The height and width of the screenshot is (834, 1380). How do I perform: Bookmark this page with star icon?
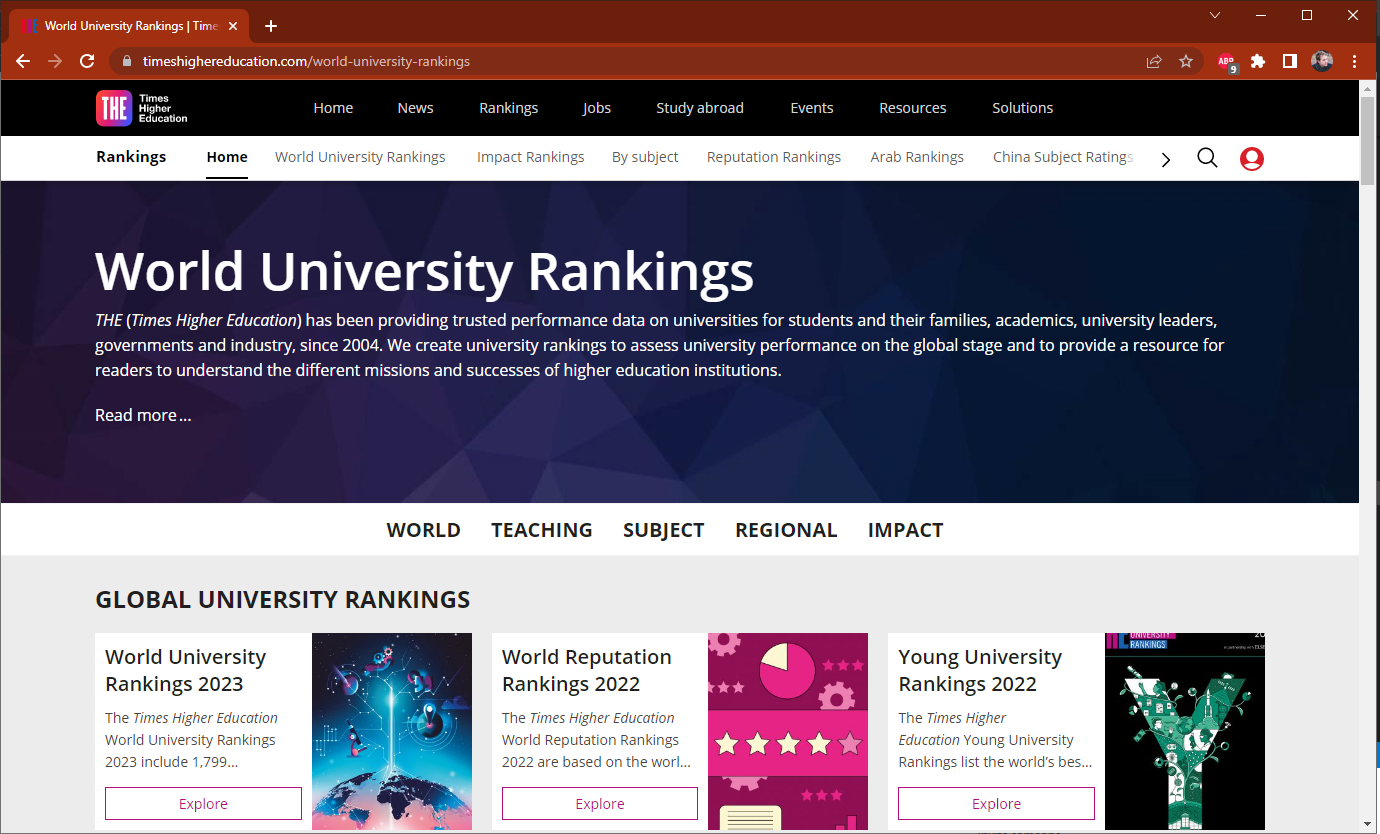pos(1186,61)
